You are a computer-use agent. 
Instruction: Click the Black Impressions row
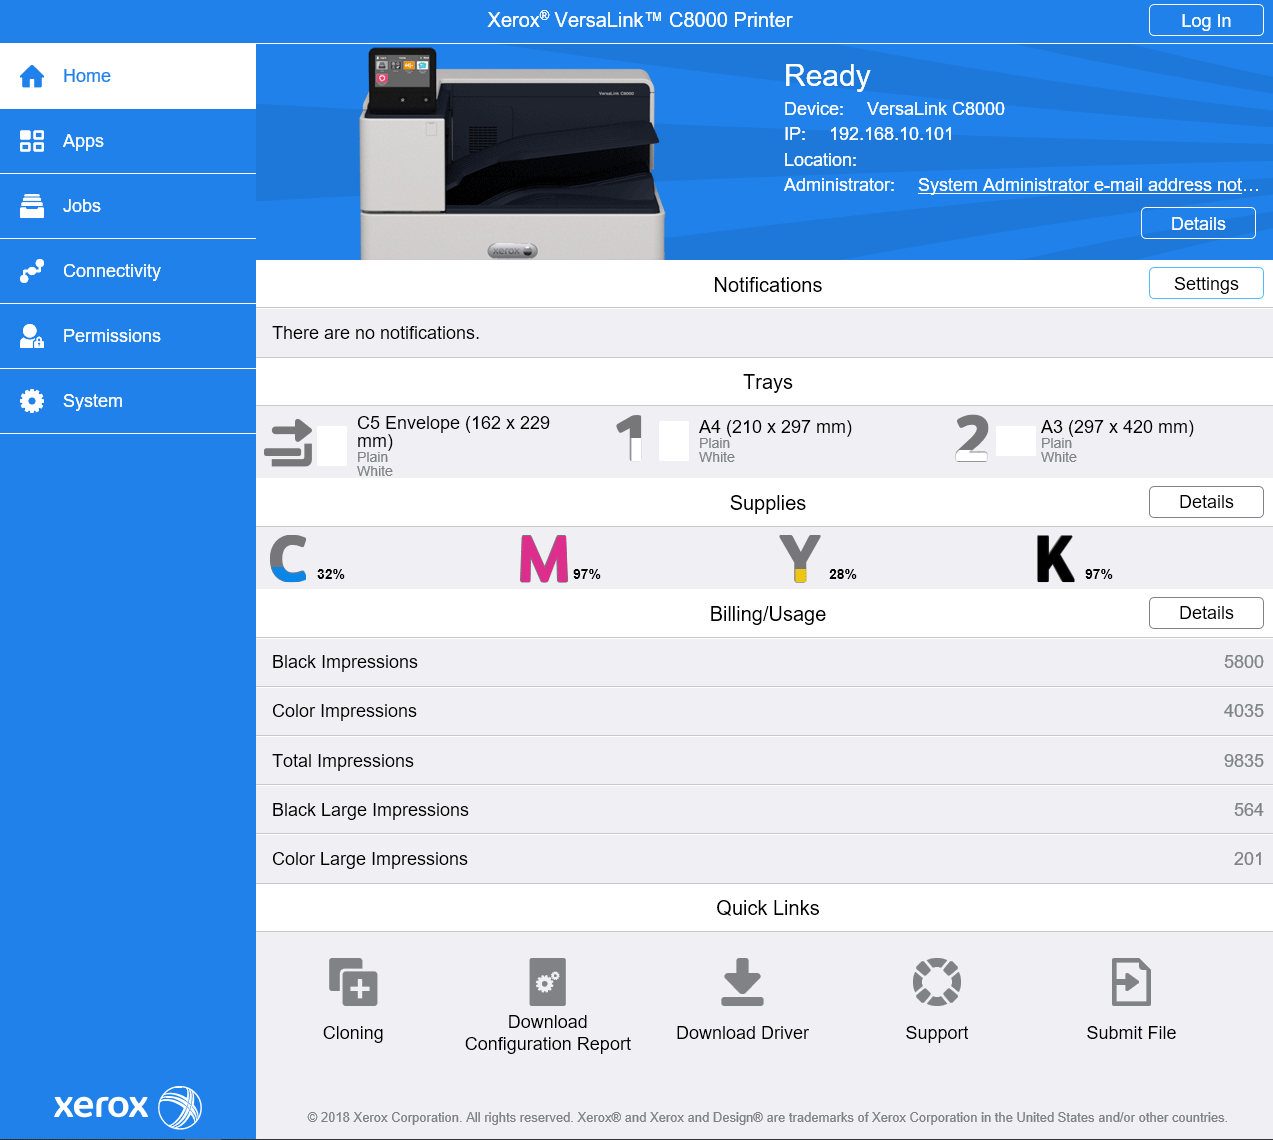764,662
